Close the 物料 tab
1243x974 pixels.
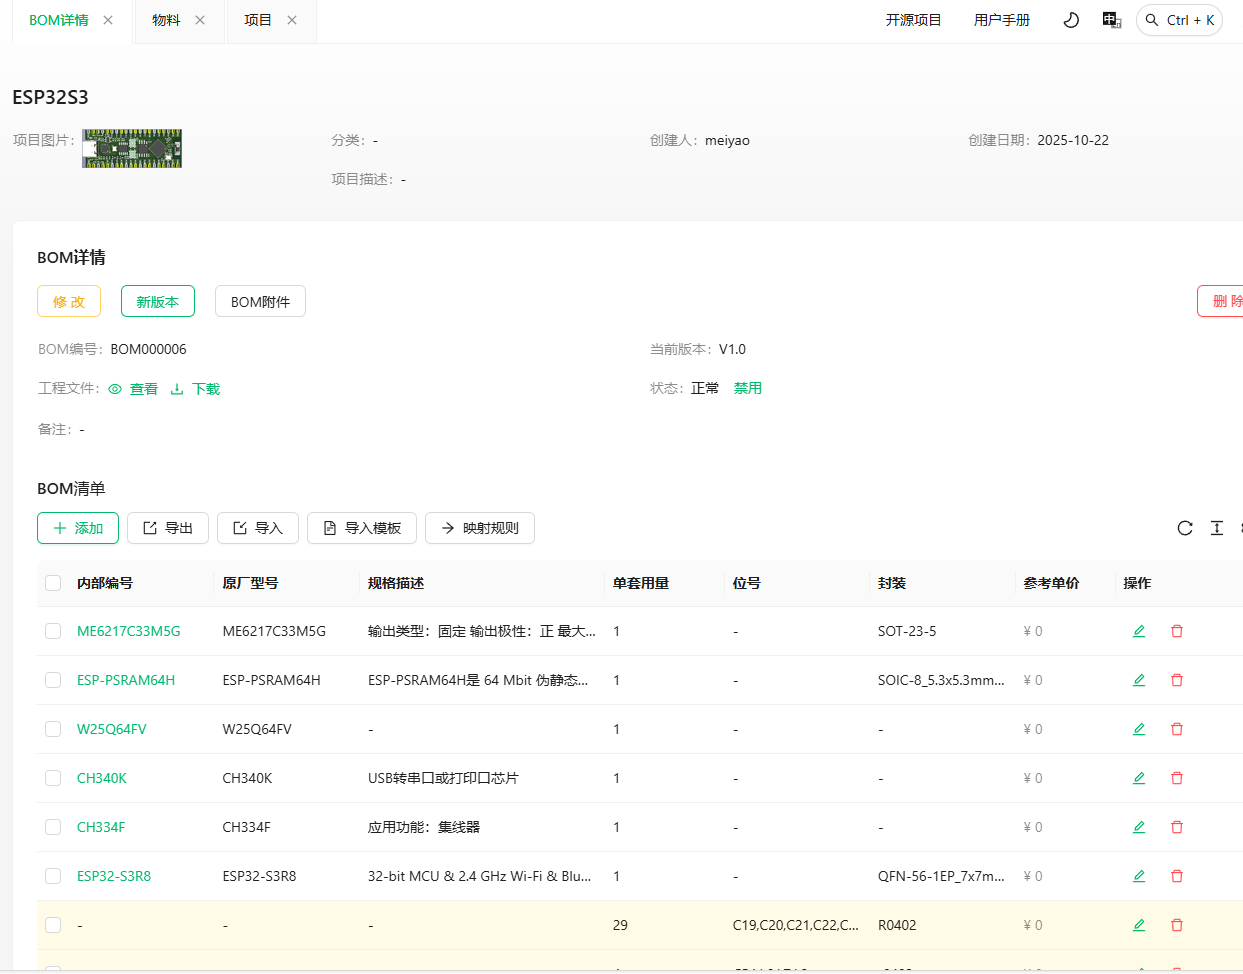[x=200, y=20]
